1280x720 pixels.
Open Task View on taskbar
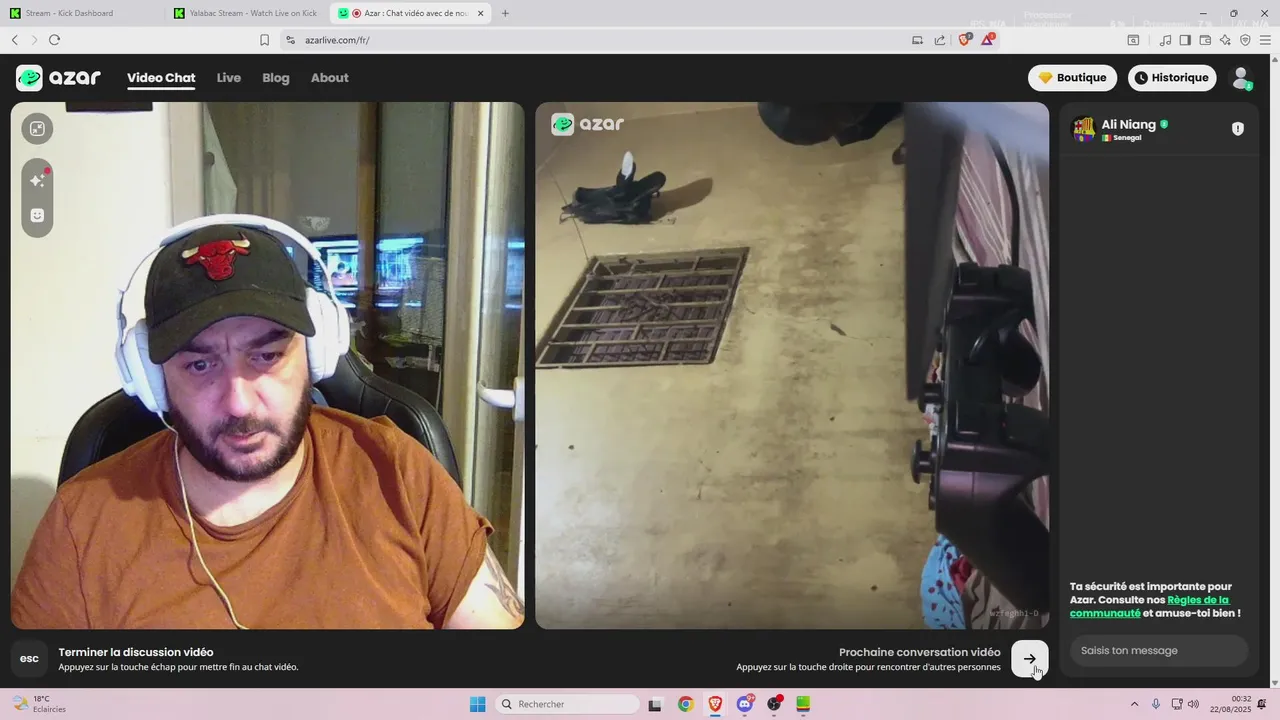[655, 704]
